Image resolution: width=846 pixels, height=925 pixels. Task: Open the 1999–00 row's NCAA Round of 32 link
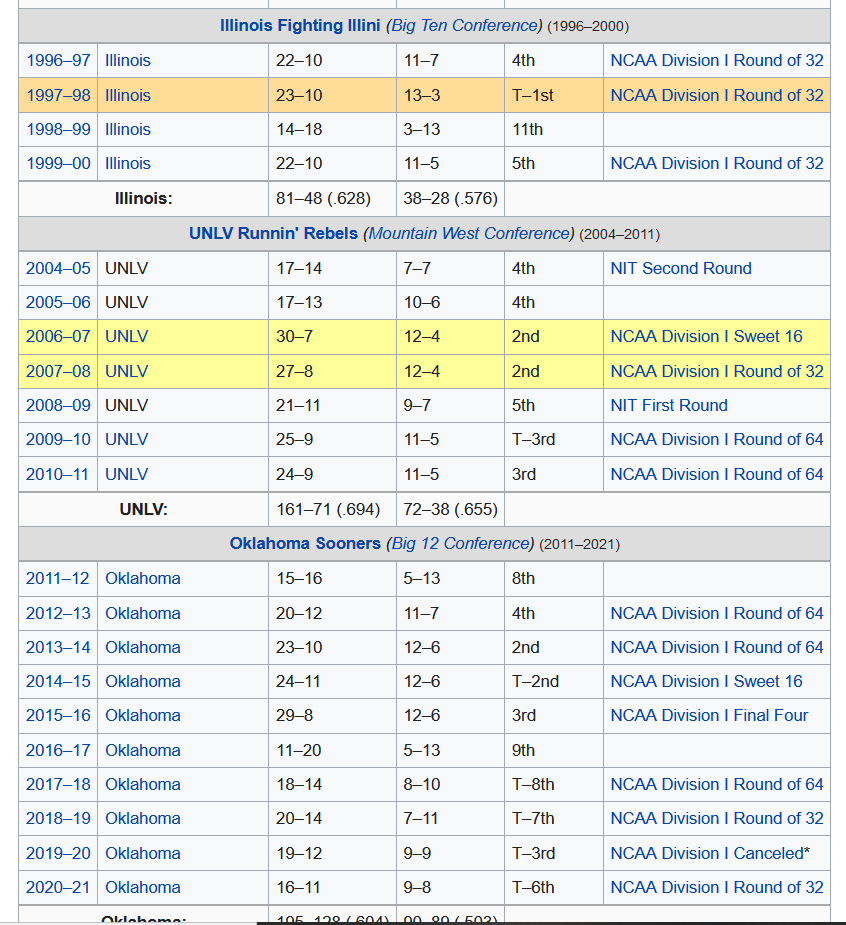click(x=716, y=163)
